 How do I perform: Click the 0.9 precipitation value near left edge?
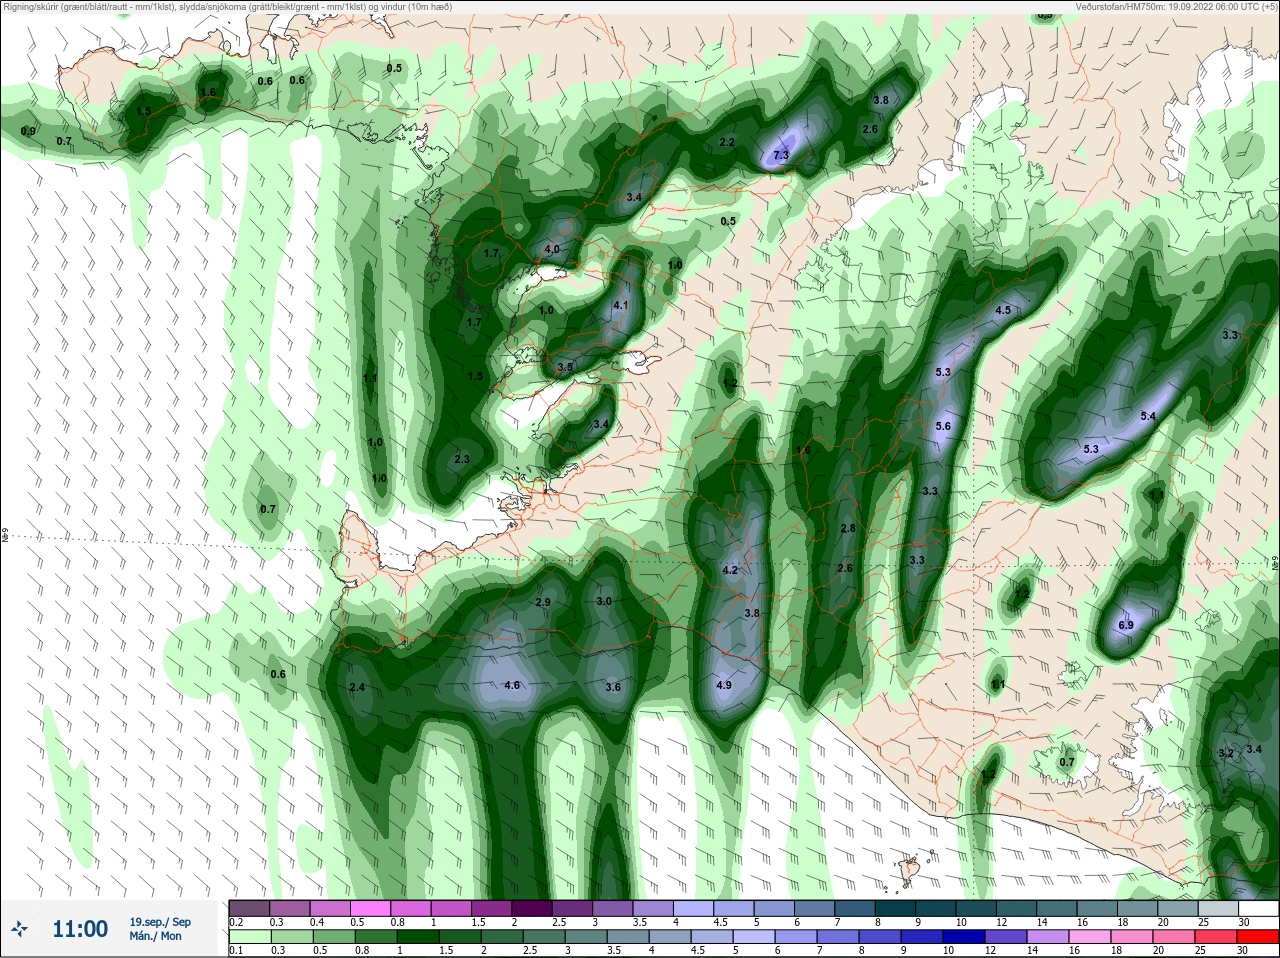point(28,132)
